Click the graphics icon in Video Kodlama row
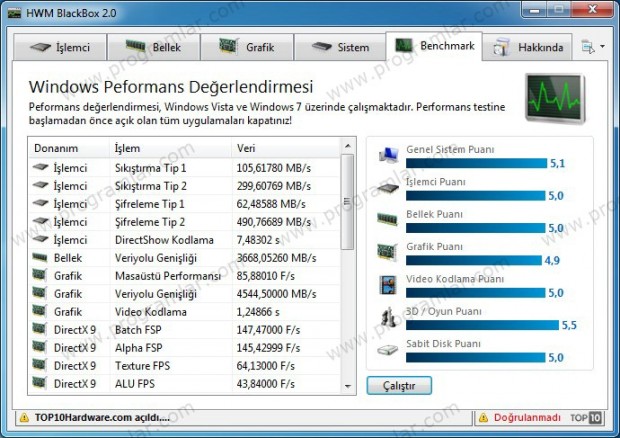 click(x=40, y=310)
